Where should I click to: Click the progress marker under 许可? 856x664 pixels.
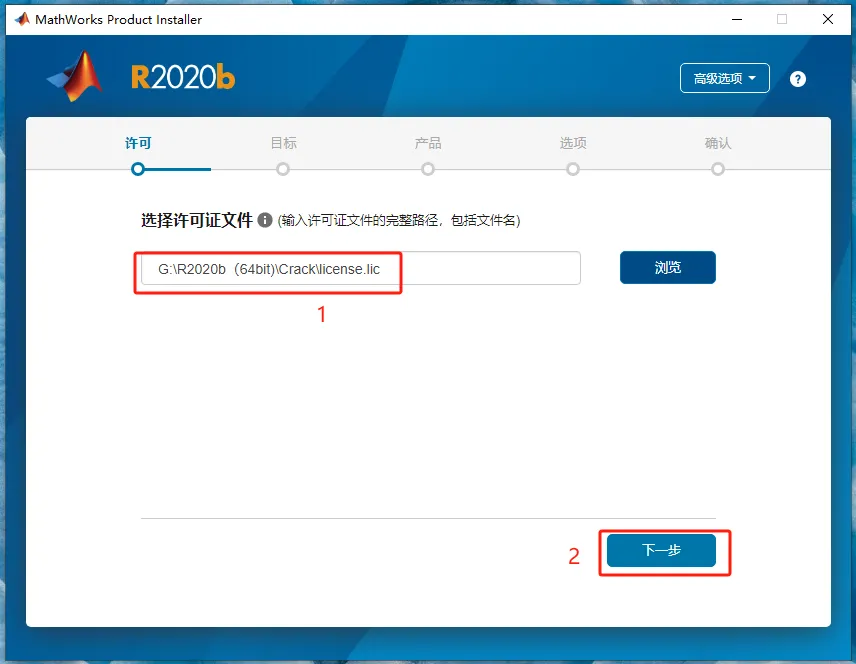point(138,169)
